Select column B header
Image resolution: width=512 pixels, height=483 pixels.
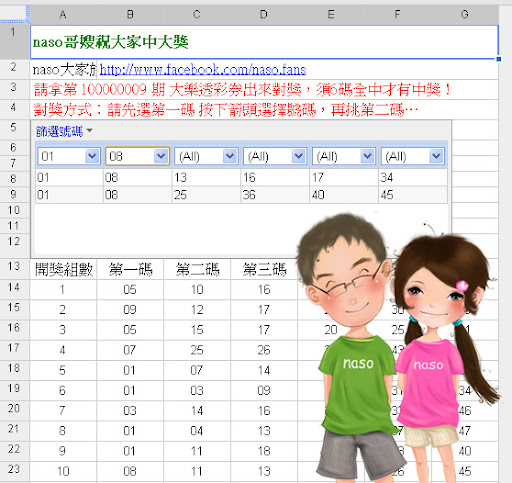pos(130,15)
